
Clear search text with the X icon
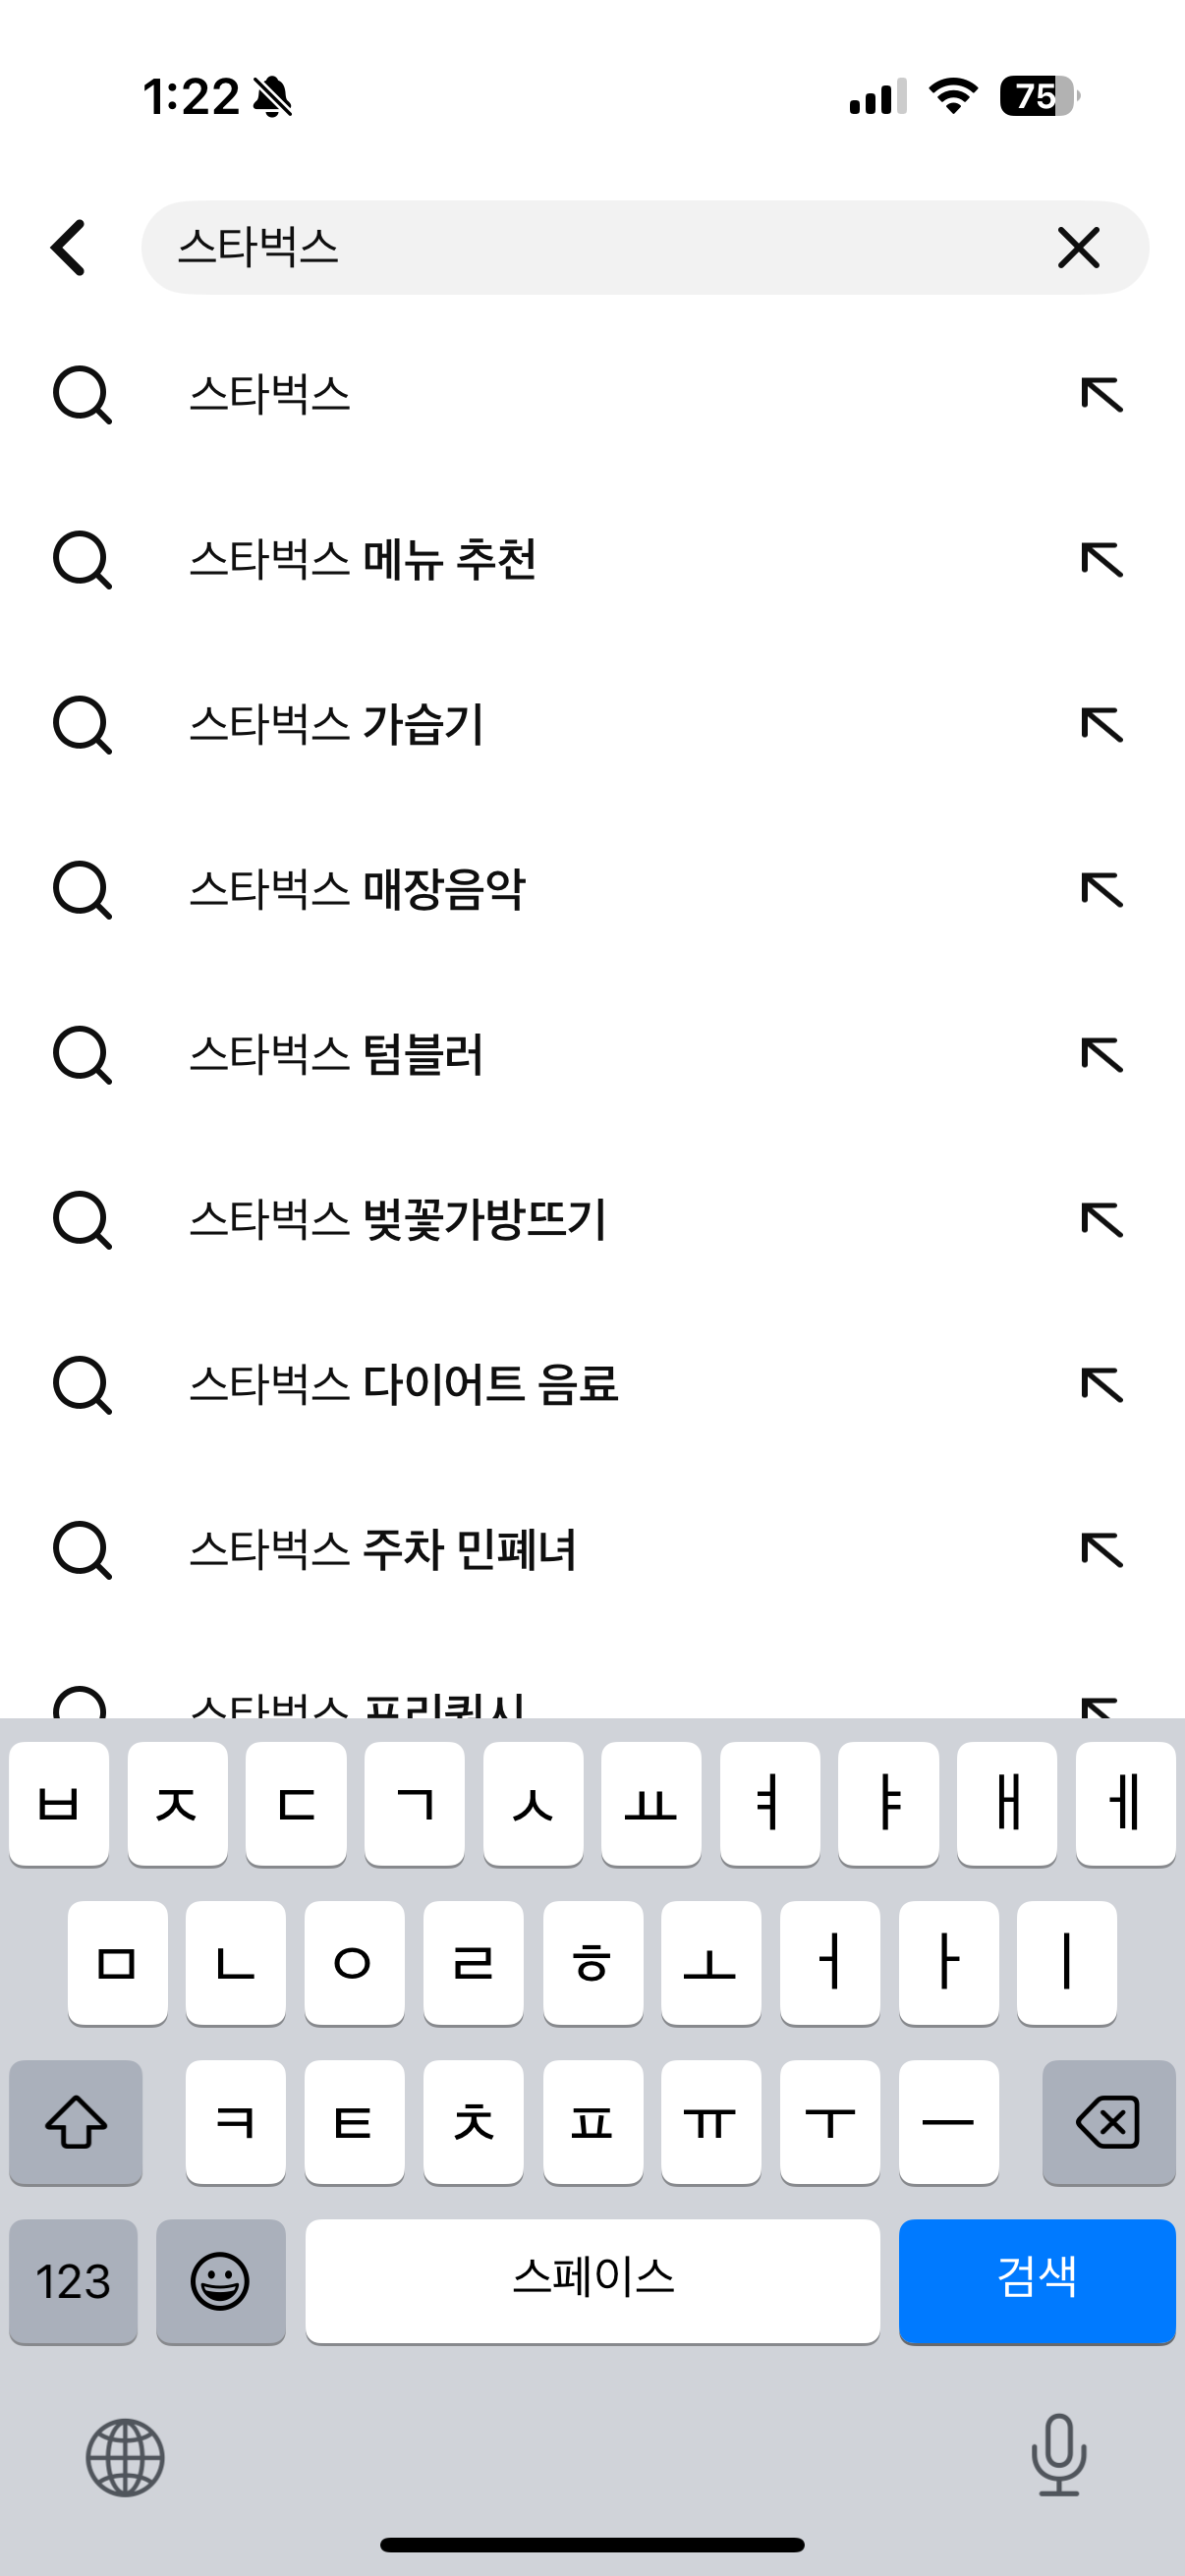pos(1078,247)
